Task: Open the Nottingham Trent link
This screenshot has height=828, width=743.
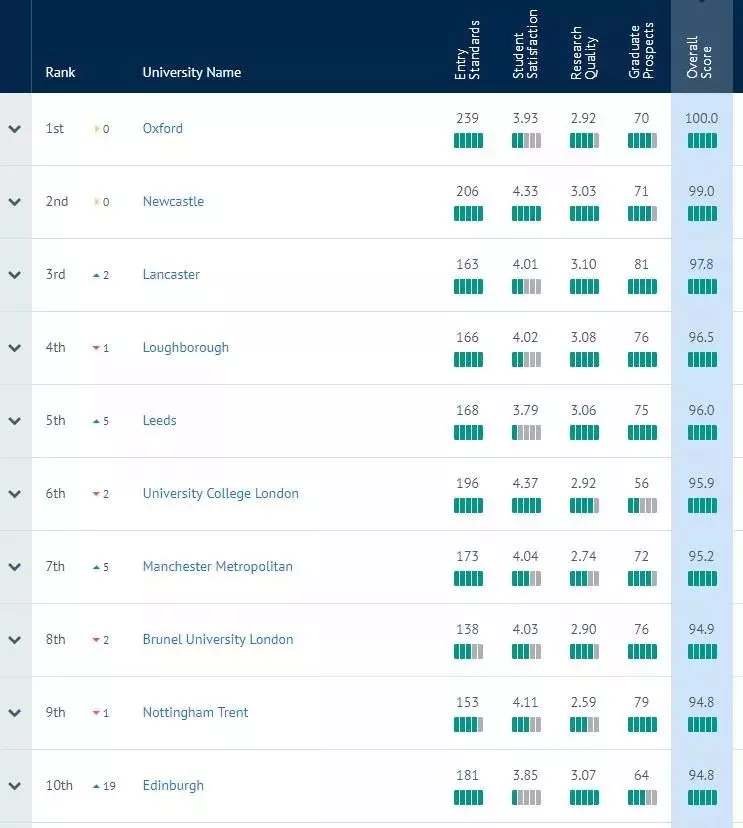Action: click(195, 712)
